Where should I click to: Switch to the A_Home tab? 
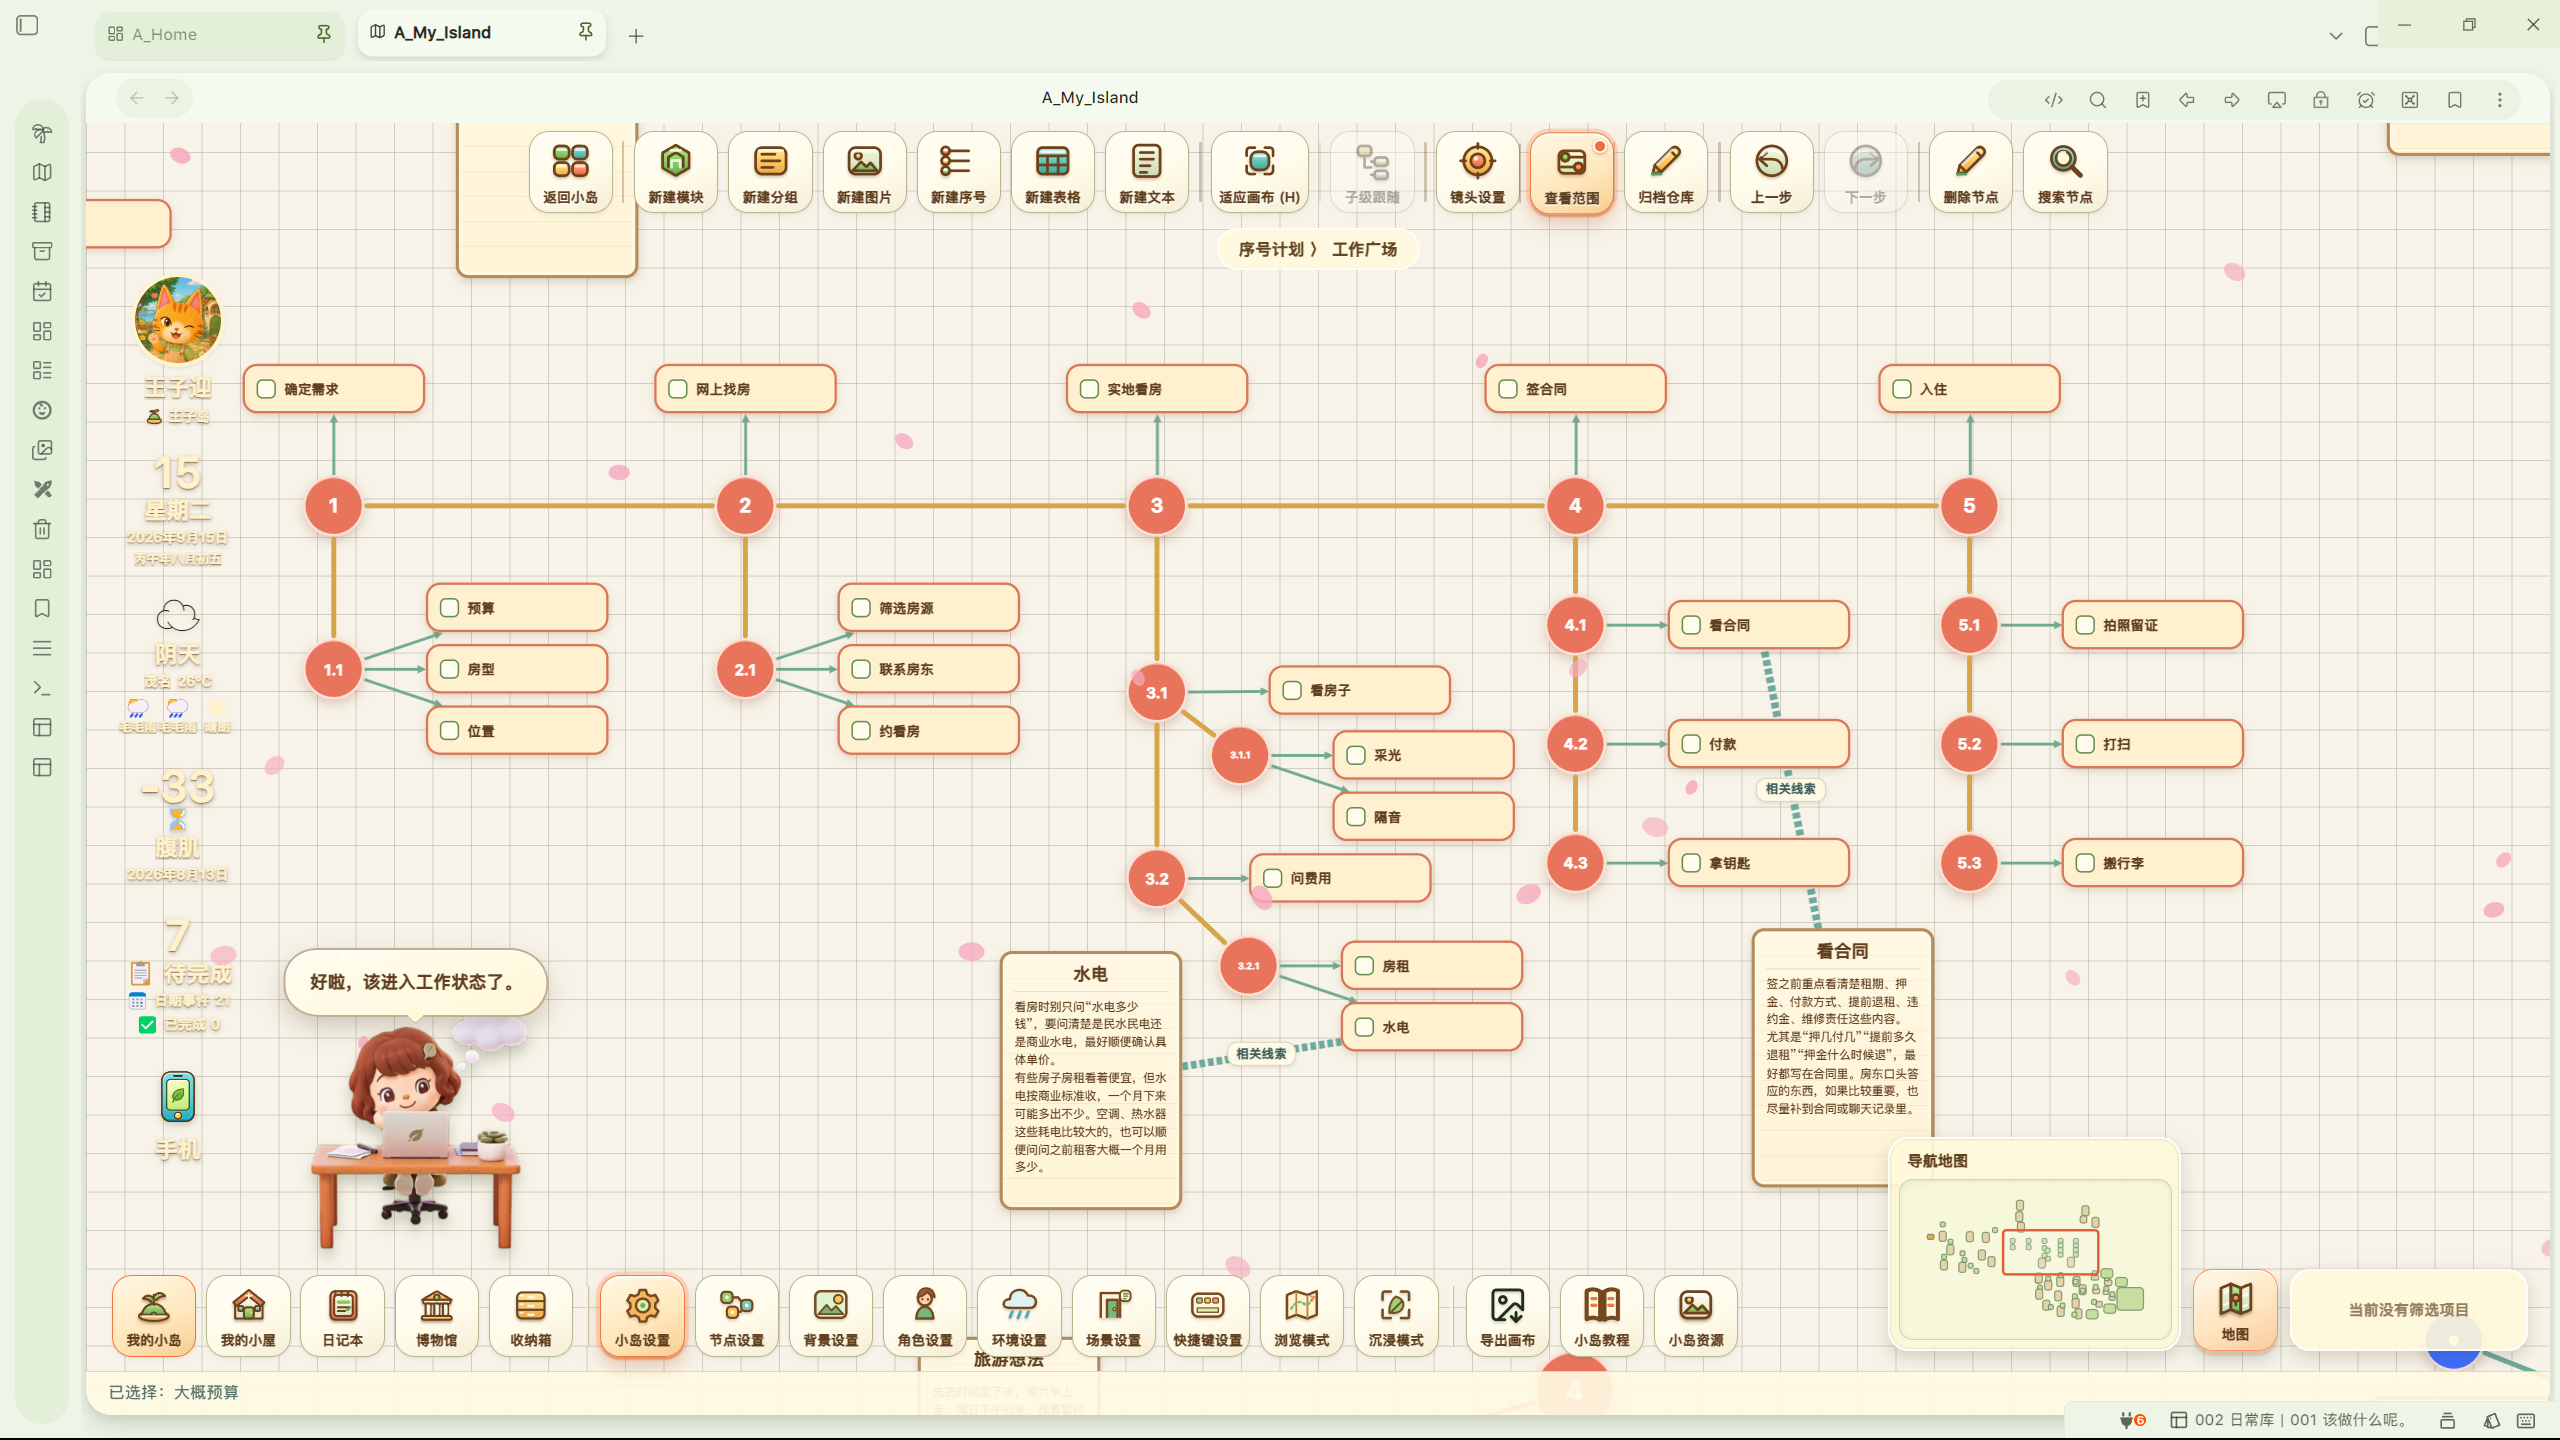[220, 34]
